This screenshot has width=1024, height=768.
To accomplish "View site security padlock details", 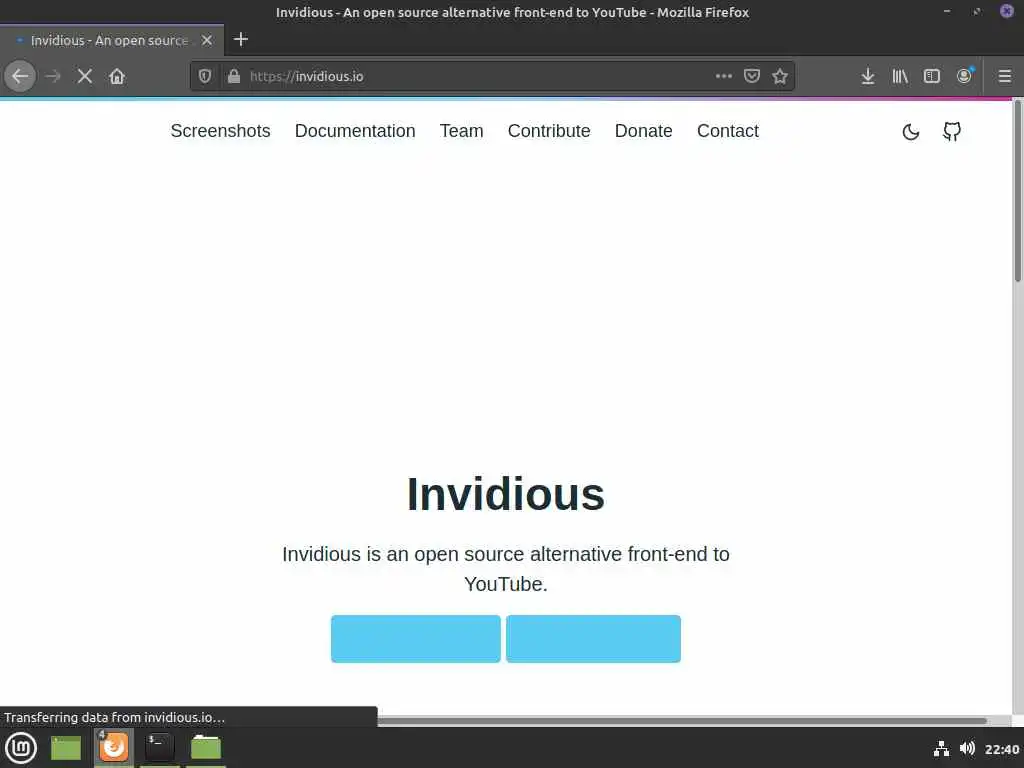I will pyautogui.click(x=234, y=76).
